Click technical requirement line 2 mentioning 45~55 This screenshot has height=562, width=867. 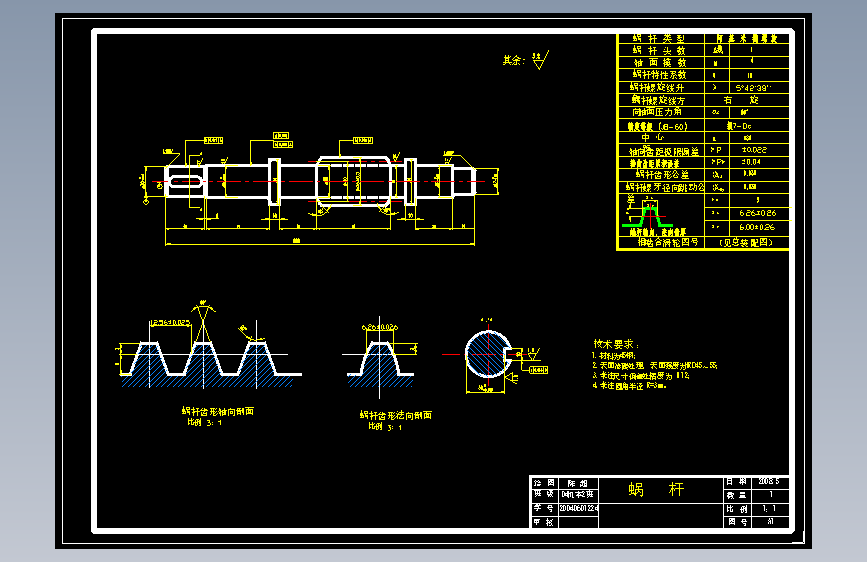click(x=655, y=366)
